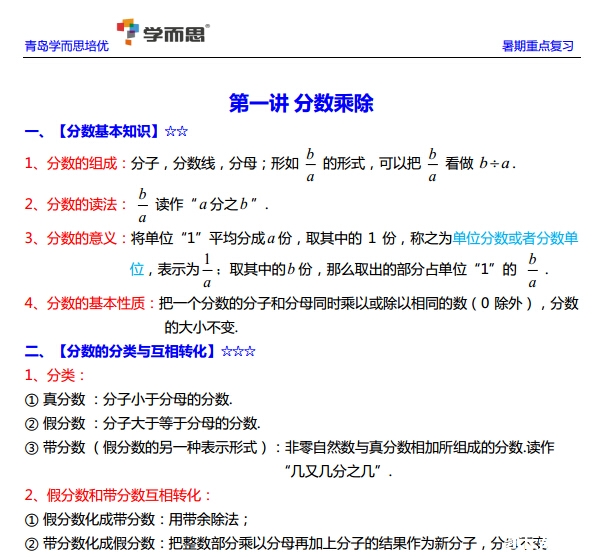Click the circled ① before 假分数化成带分数

(31, 519)
